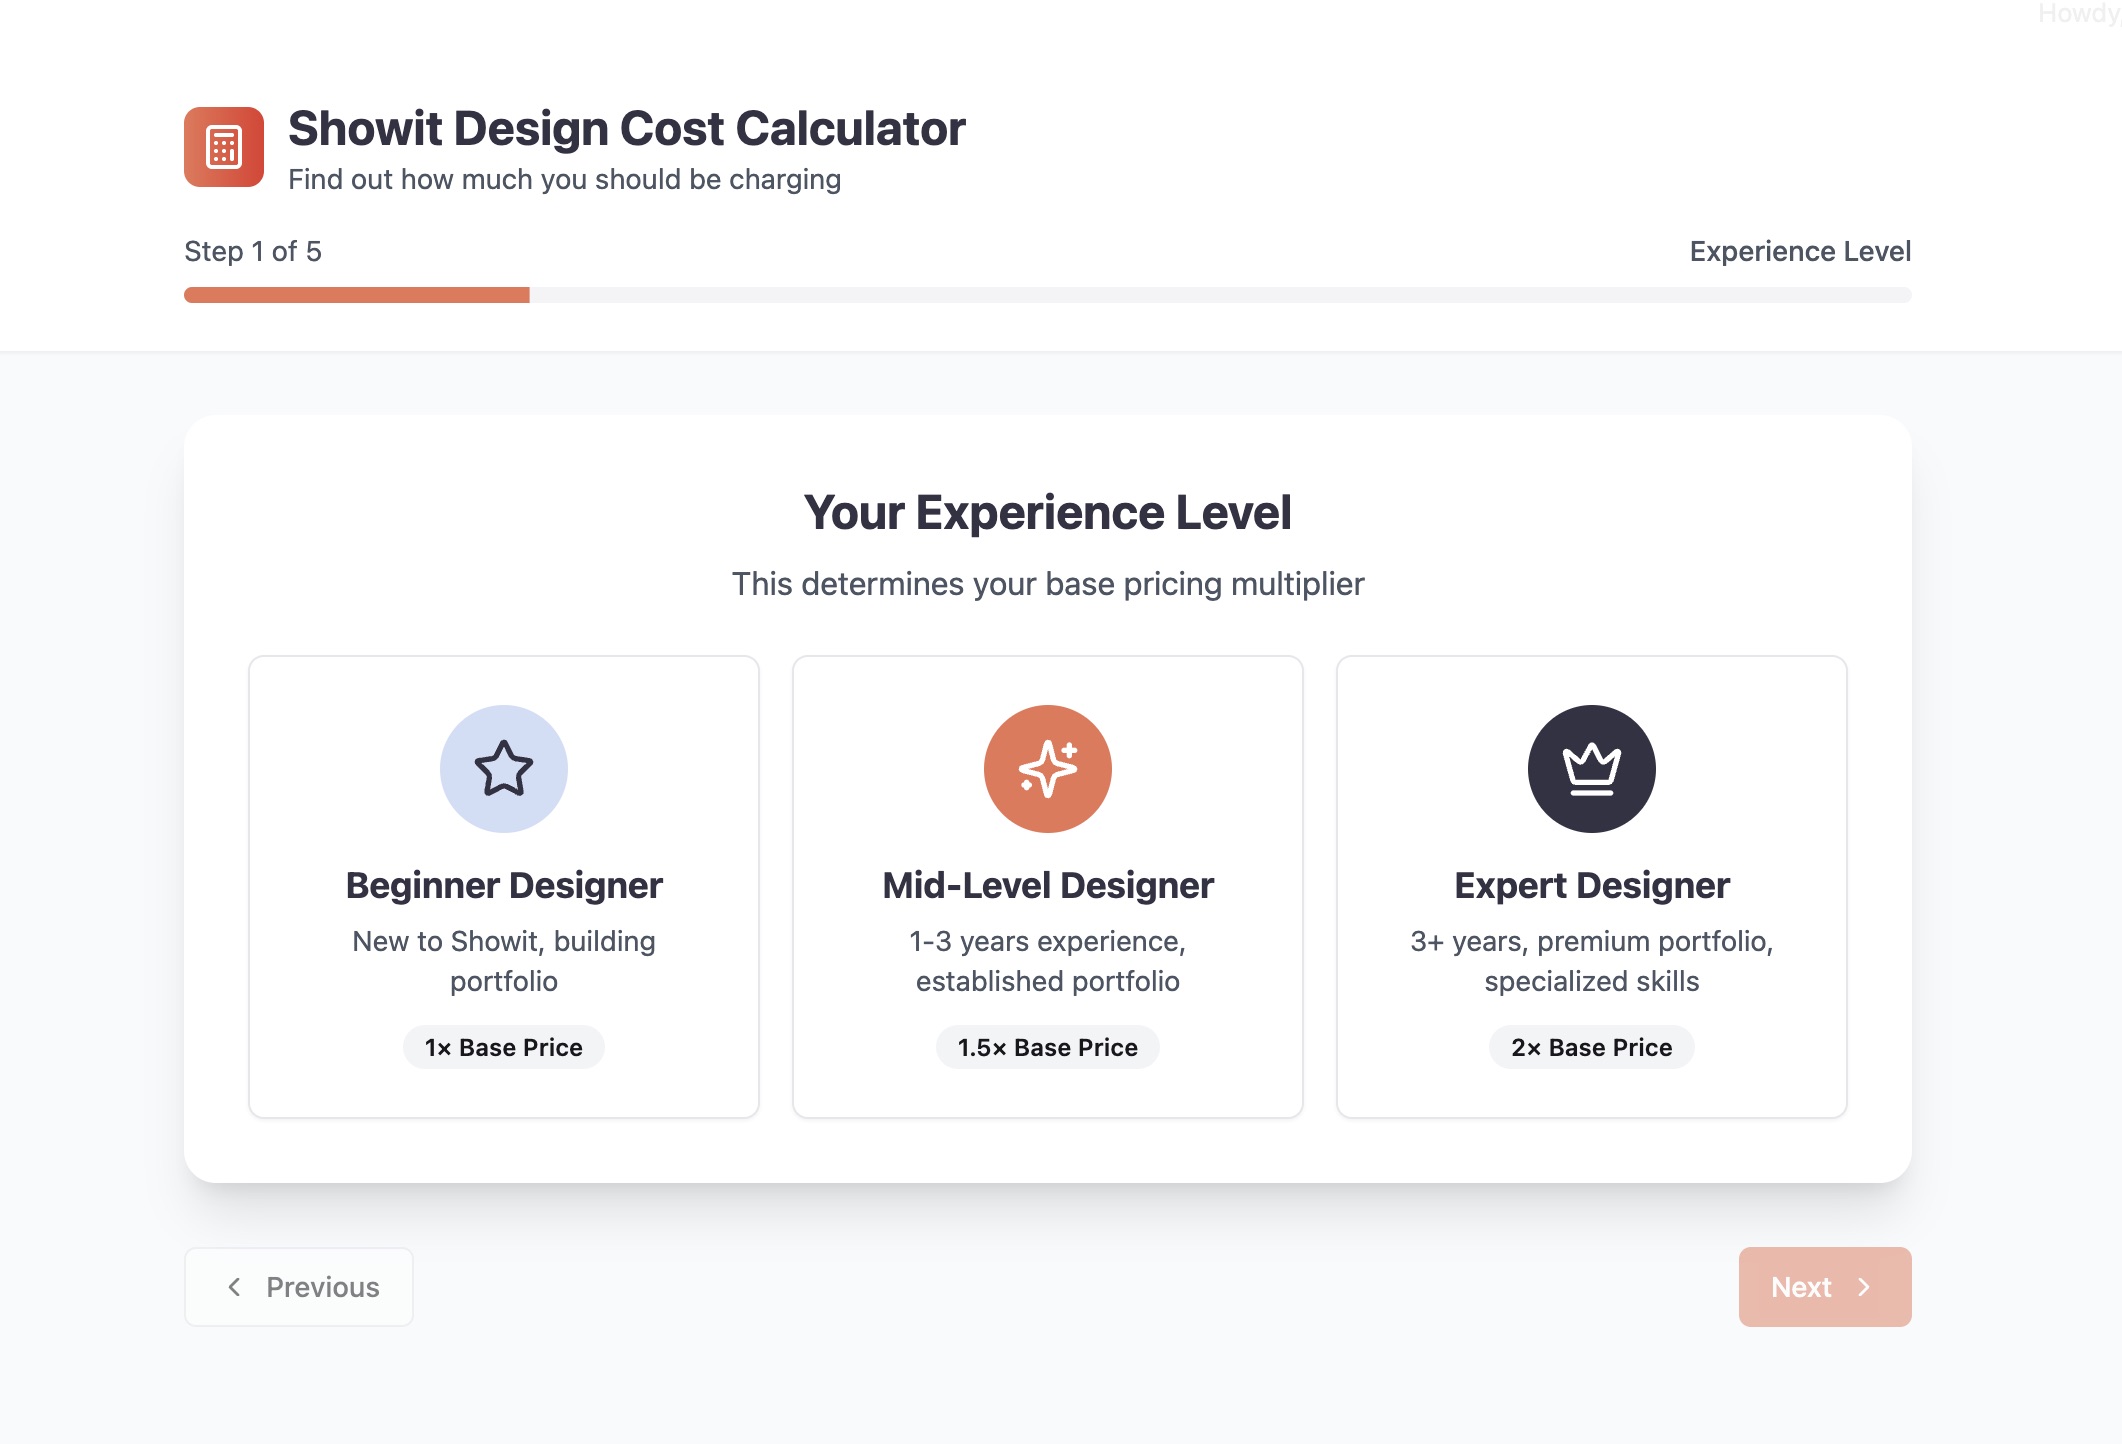Click the sparkle icon for Mid-Level Designer

[x=1047, y=769]
